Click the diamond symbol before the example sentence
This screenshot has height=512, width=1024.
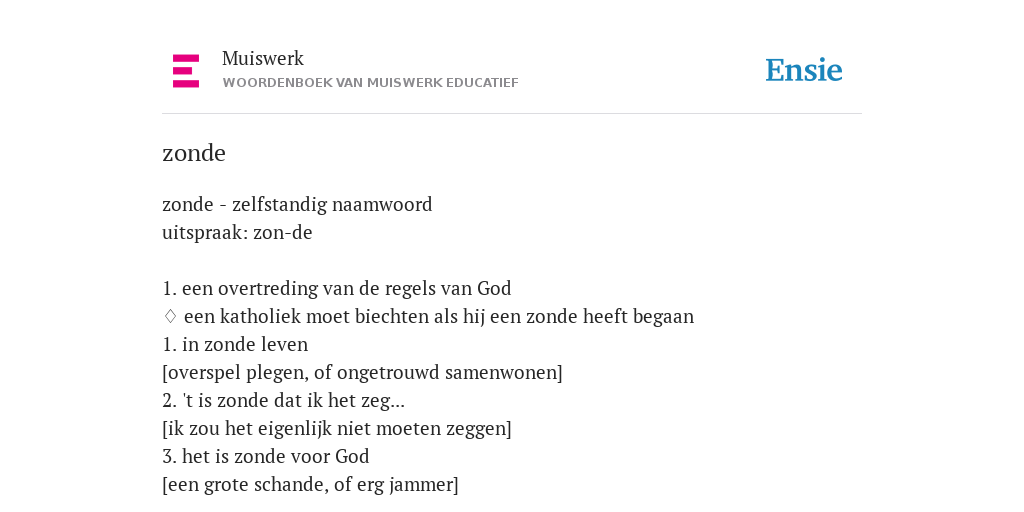[170, 317]
